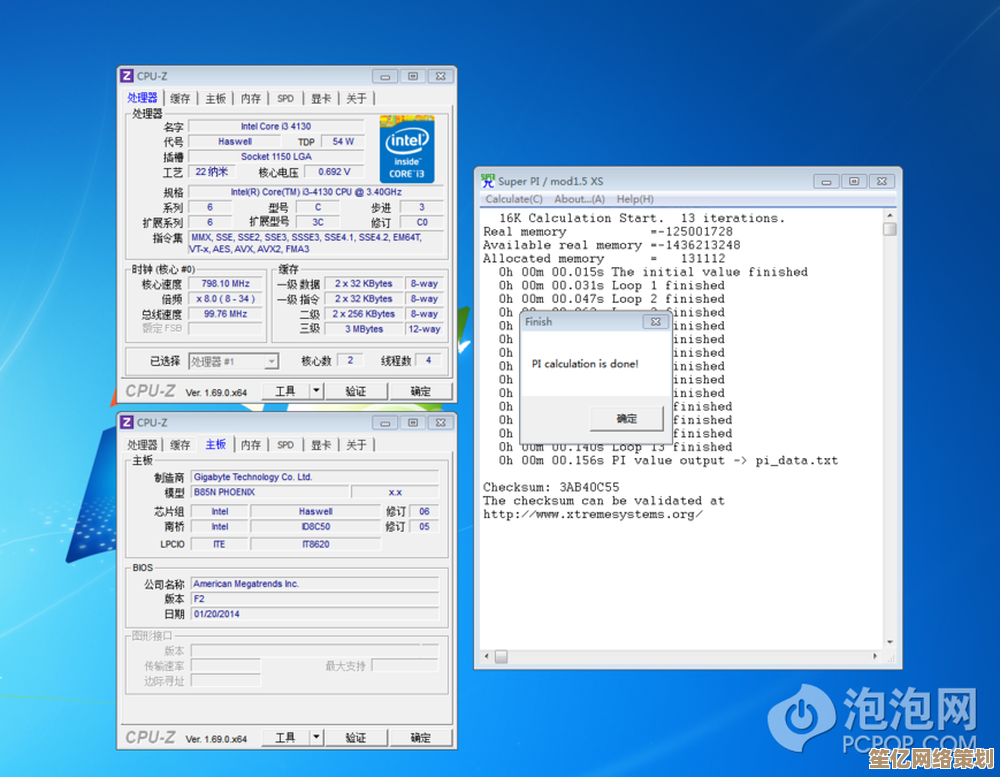
Task: Minimize the mainboard CPU-Z window
Action: [385, 422]
